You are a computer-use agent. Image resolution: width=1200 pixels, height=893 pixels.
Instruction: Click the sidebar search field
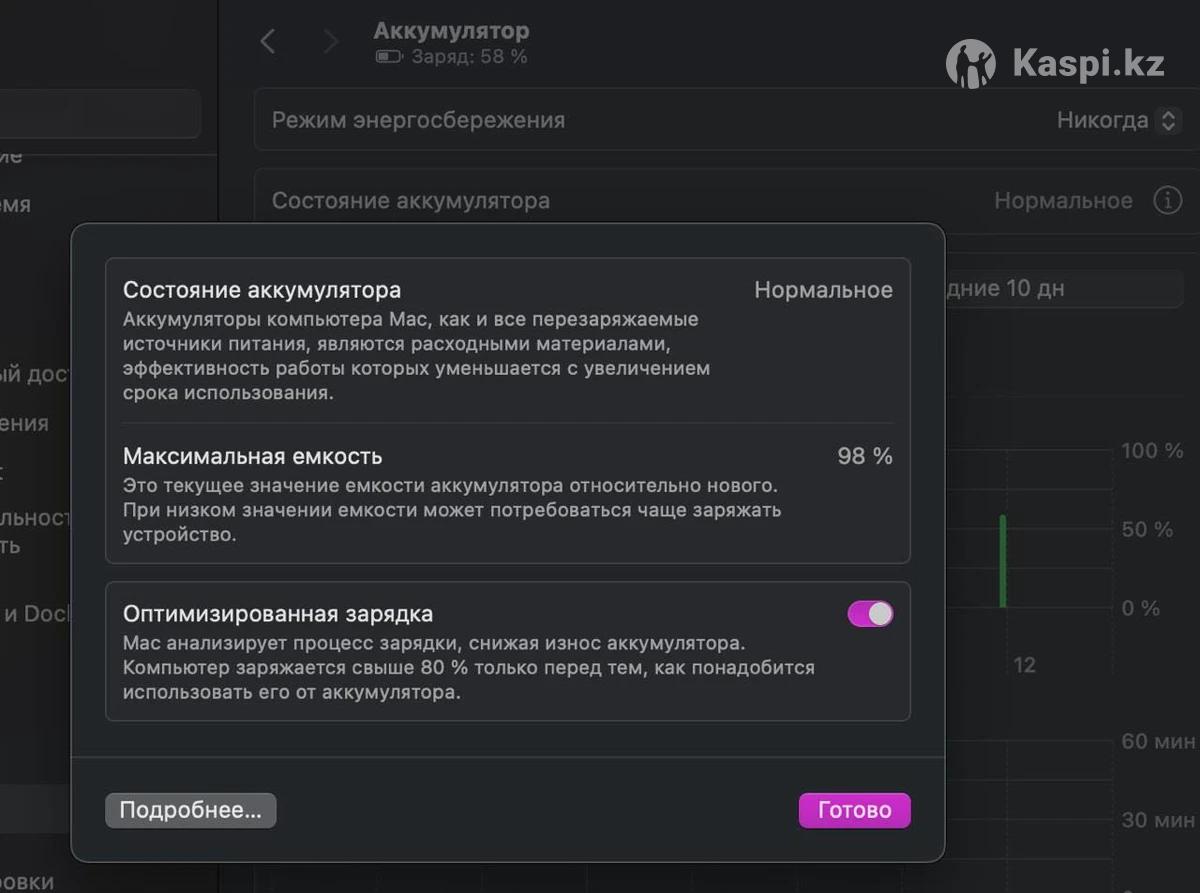point(100,115)
